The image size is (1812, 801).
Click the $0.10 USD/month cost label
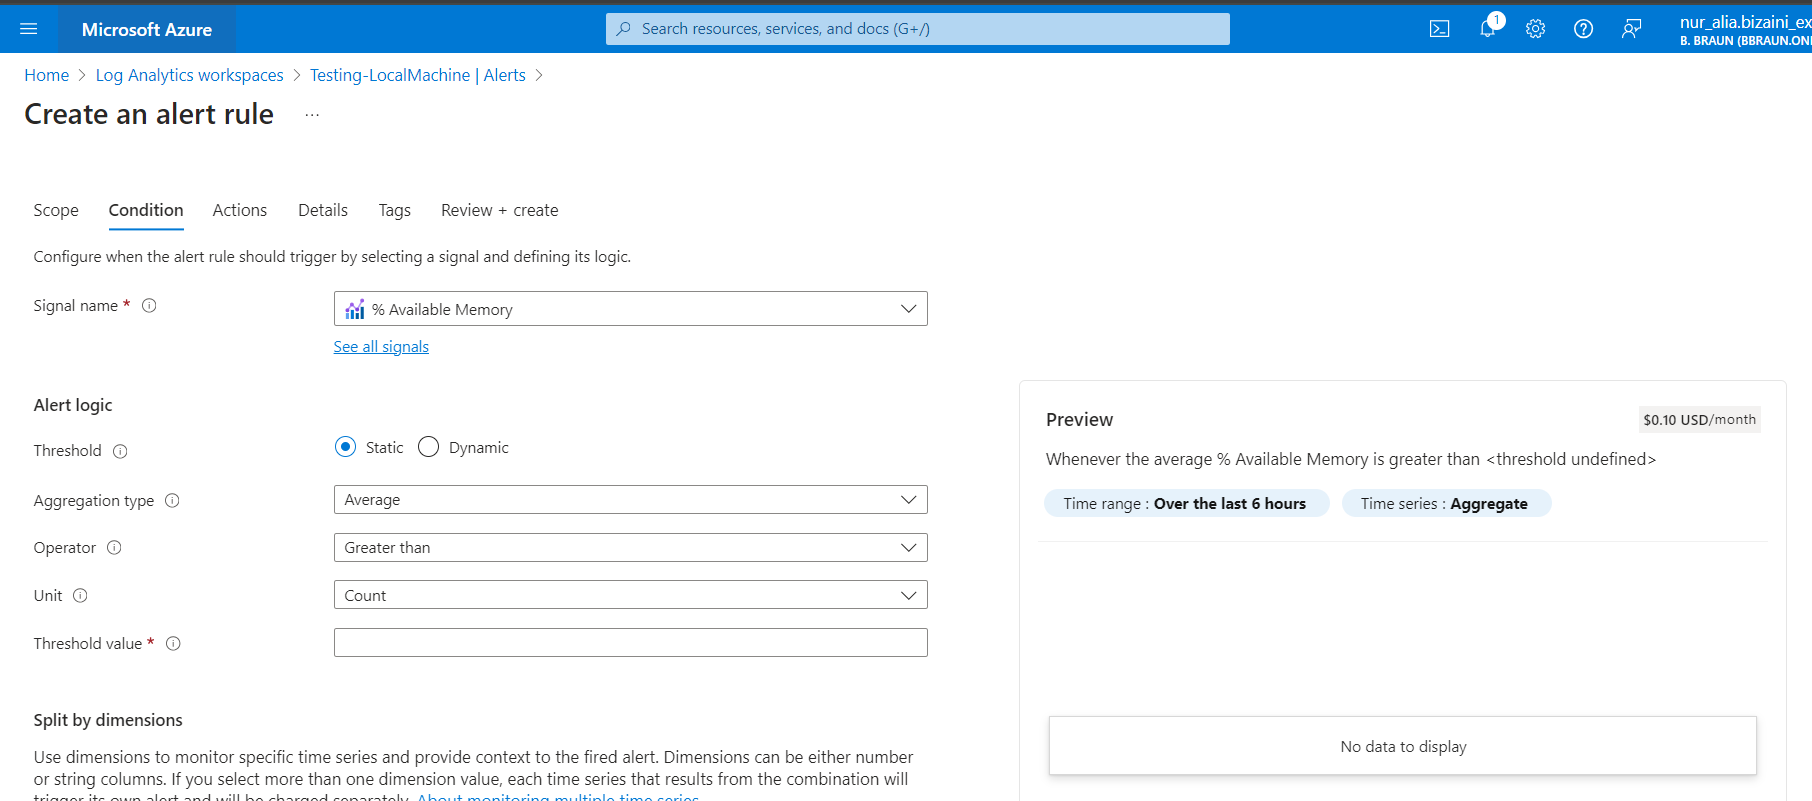pos(1699,420)
